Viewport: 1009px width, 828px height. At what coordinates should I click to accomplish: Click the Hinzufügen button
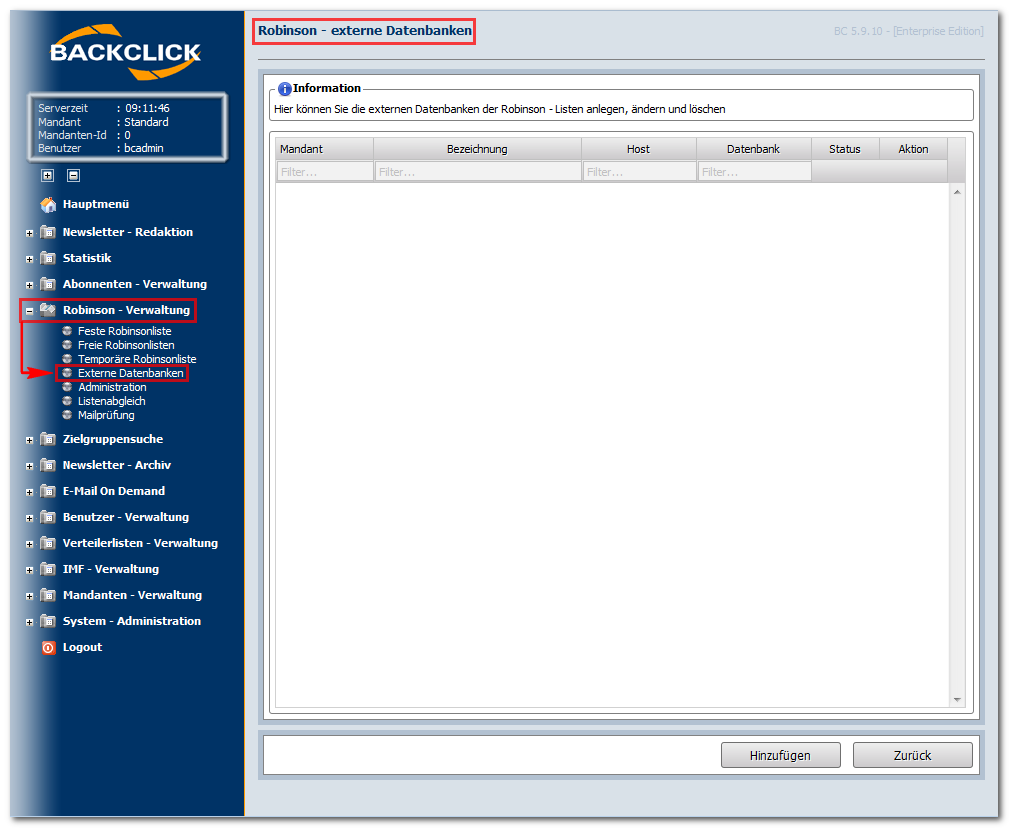pos(781,755)
